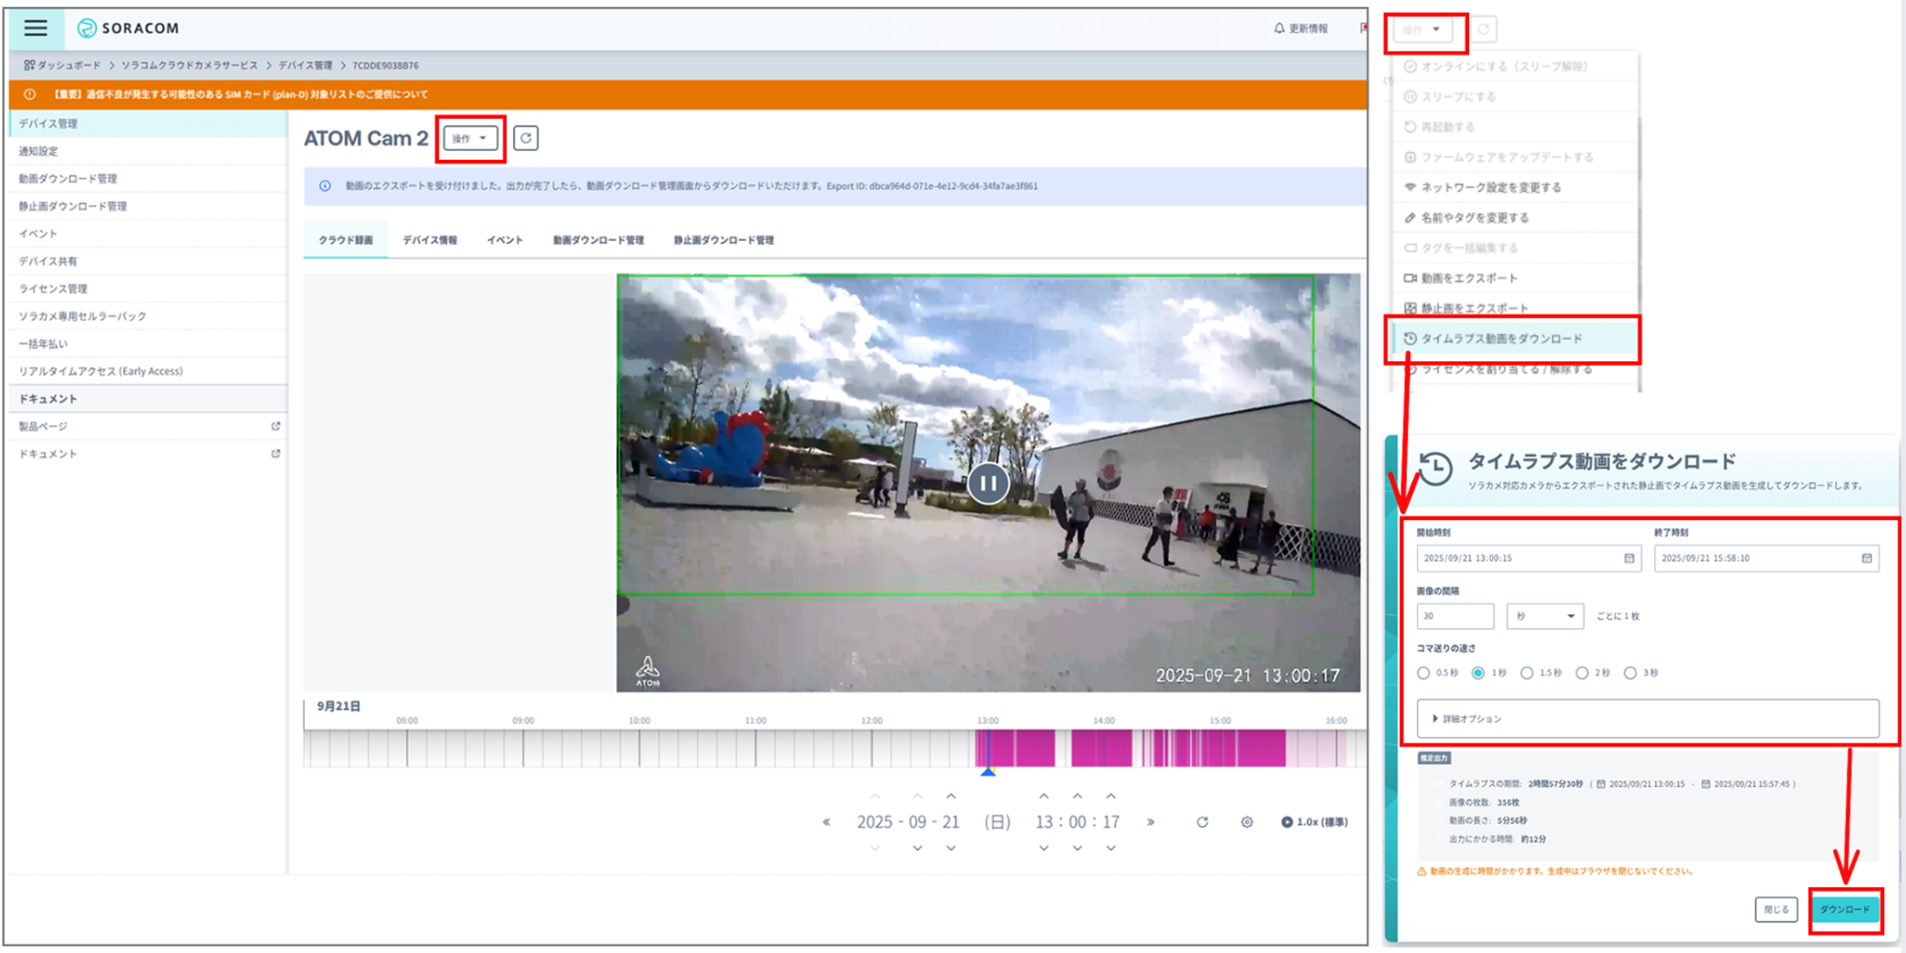Choose 名前やタグを変更する from the menu
This screenshot has width=1906, height=953.
click(1516, 217)
